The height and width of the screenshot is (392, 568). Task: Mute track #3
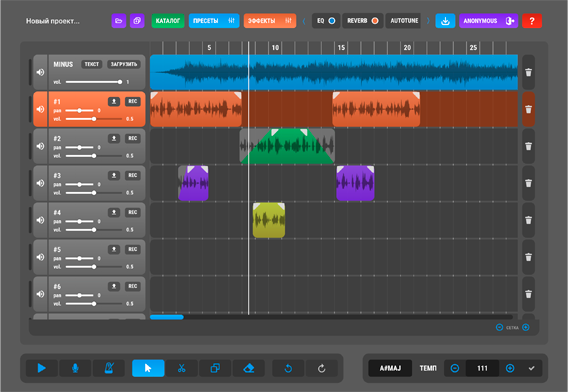click(40, 183)
